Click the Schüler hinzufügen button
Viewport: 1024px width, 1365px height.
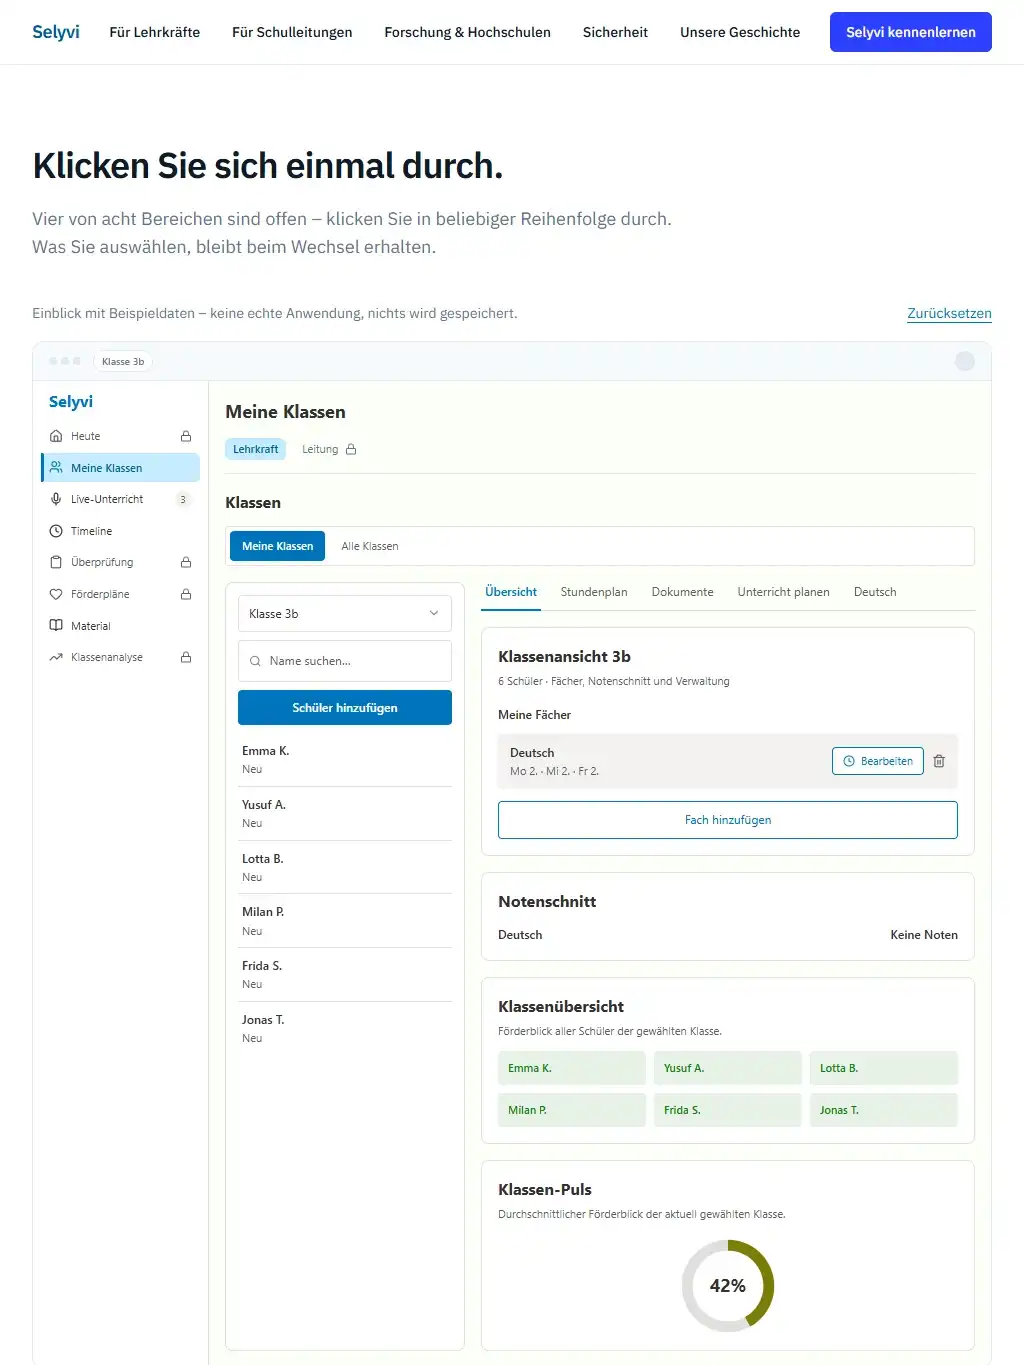click(x=345, y=708)
